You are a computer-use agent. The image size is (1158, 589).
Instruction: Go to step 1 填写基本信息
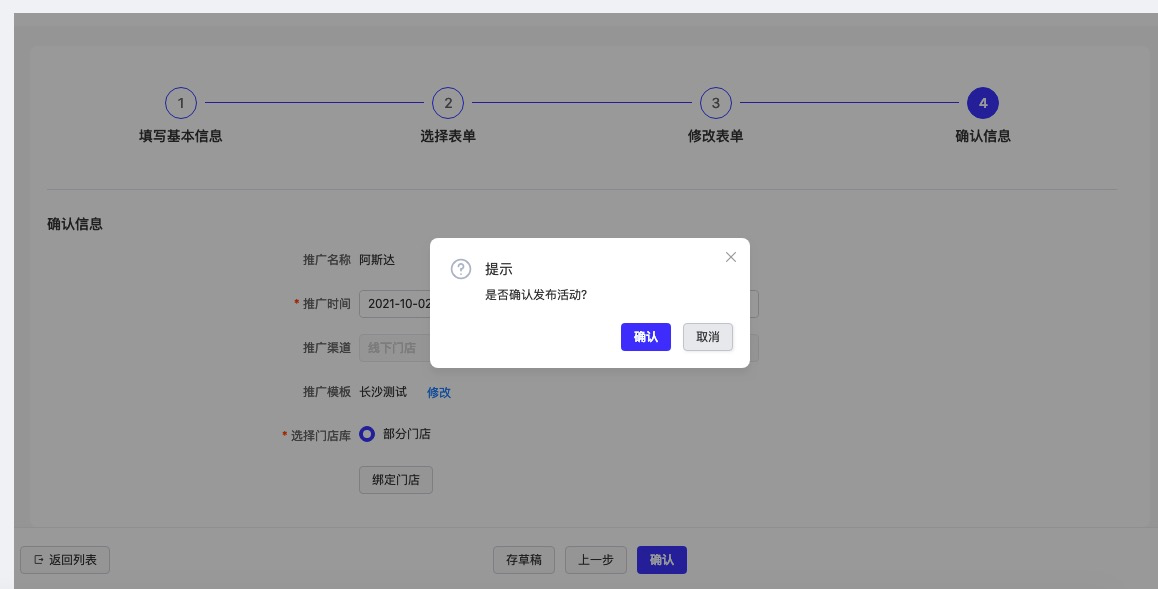[181, 103]
